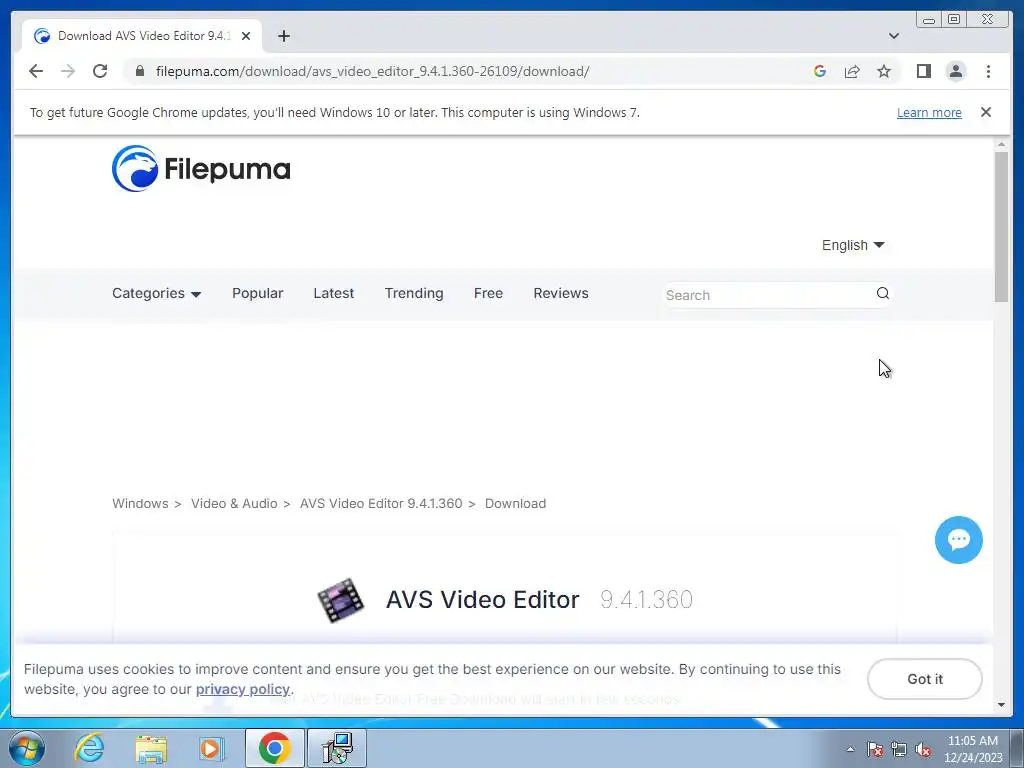Open the tab search chevron
The image size is (1024, 768).
(893, 36)
